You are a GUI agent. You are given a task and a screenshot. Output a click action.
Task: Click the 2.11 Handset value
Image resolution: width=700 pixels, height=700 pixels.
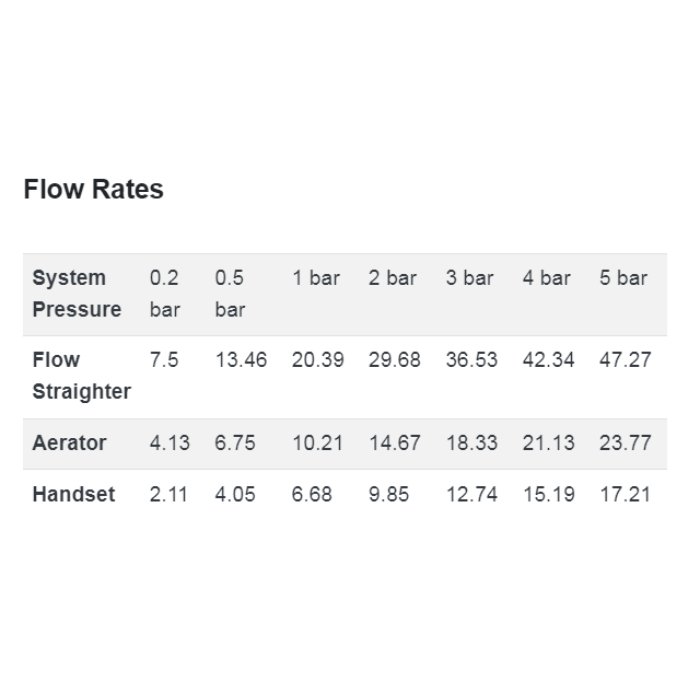coord(169,494)
